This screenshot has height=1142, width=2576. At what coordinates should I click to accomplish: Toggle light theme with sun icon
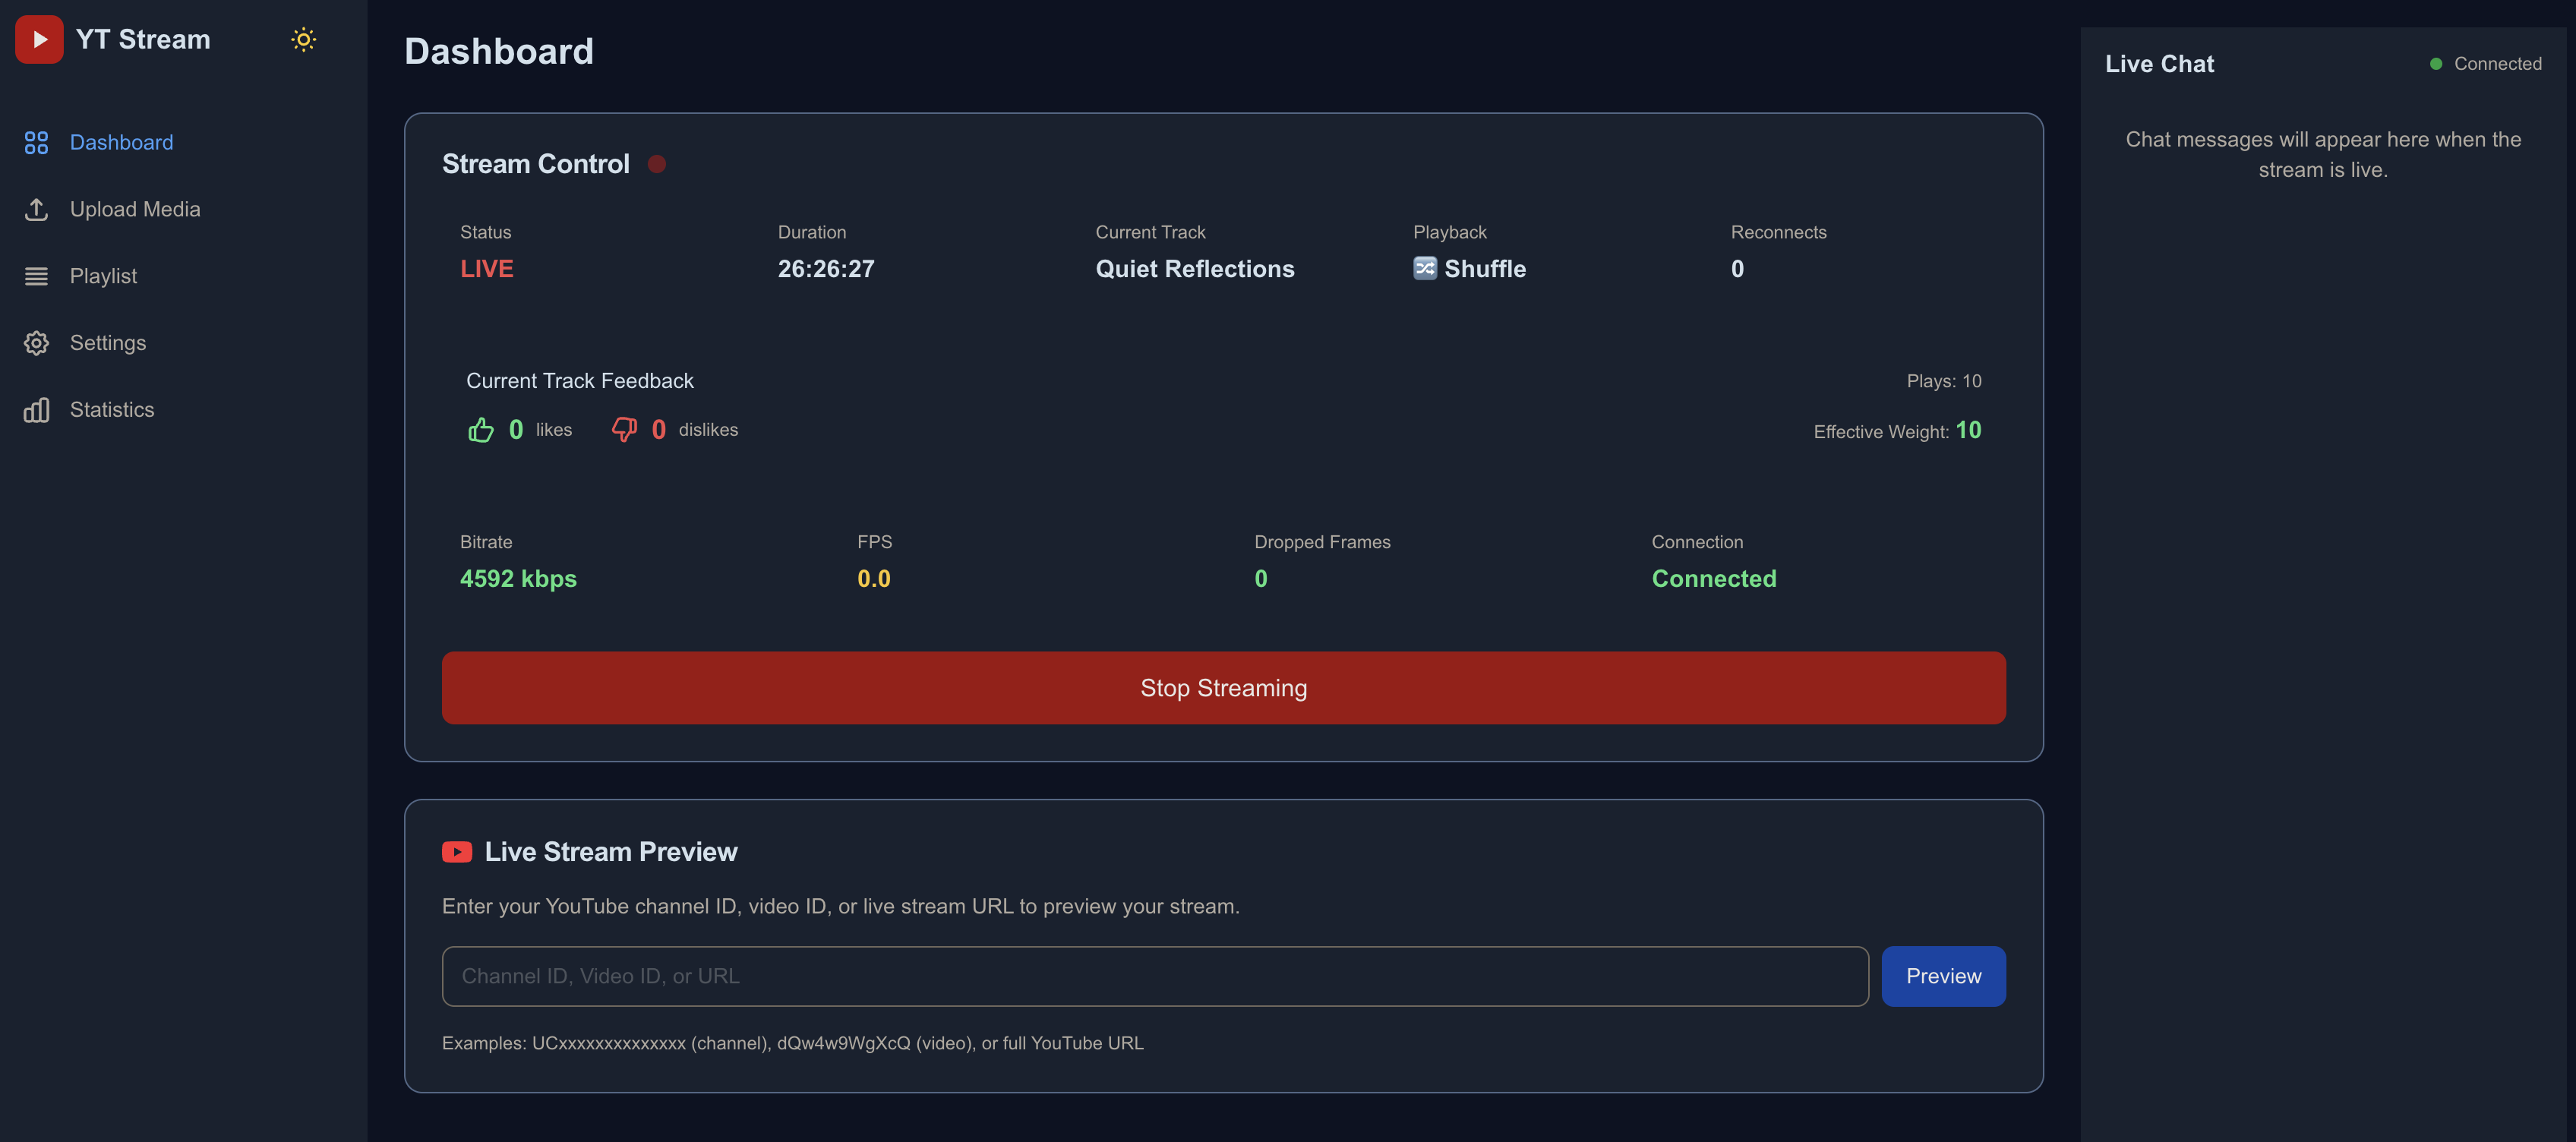[x=303, y=39]
